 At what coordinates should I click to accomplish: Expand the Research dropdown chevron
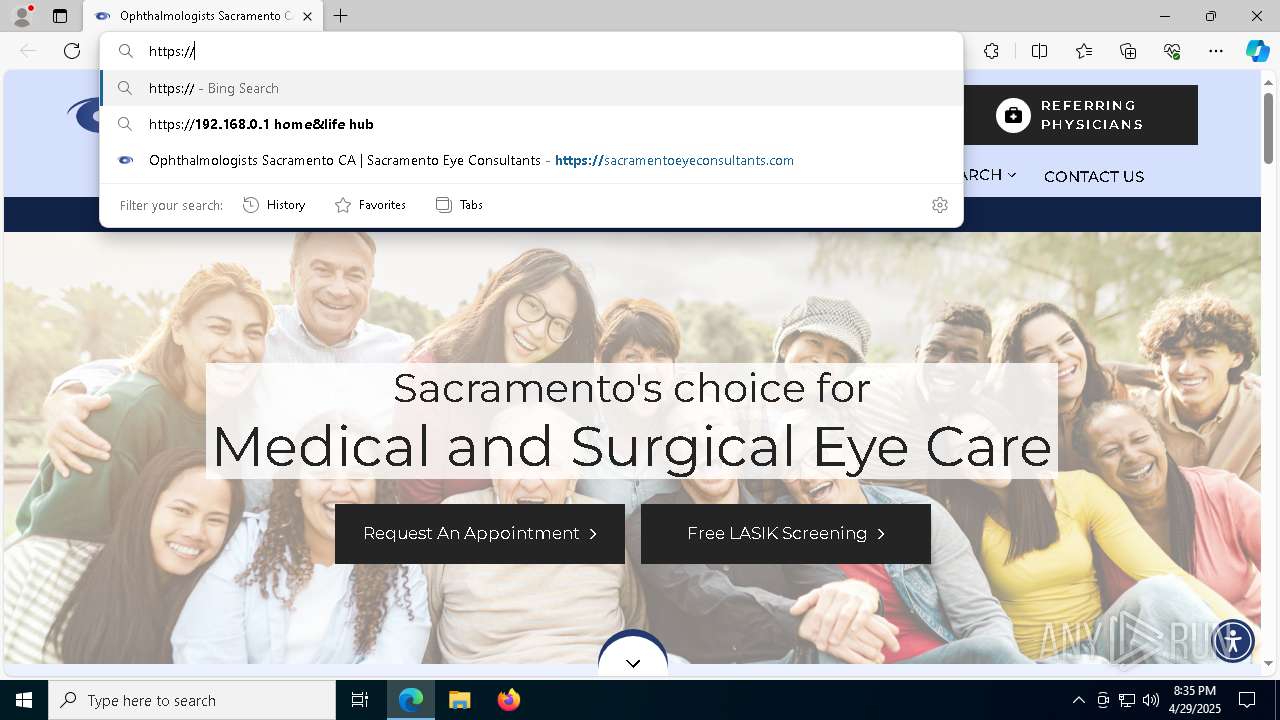(x=1012, y=175)
